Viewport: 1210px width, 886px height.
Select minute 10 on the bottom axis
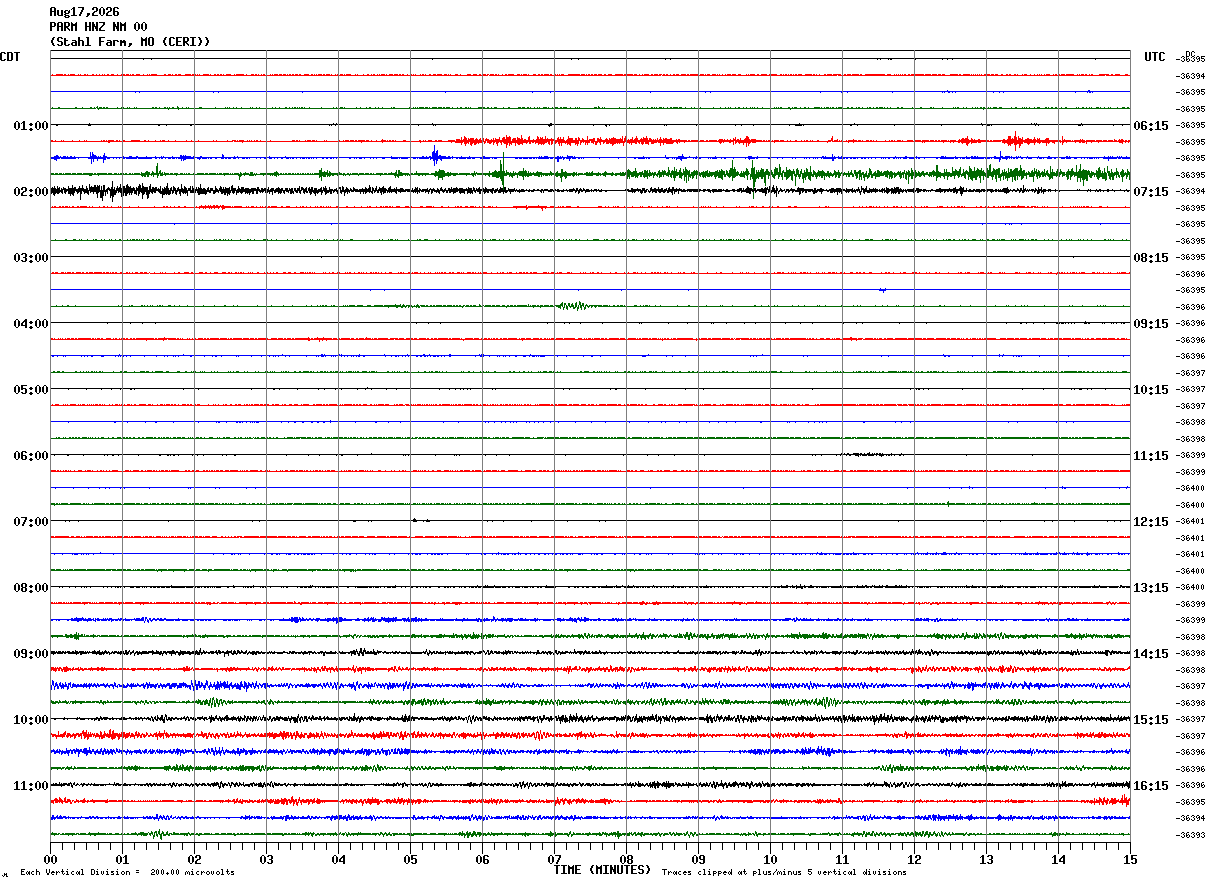click(770, 859)
